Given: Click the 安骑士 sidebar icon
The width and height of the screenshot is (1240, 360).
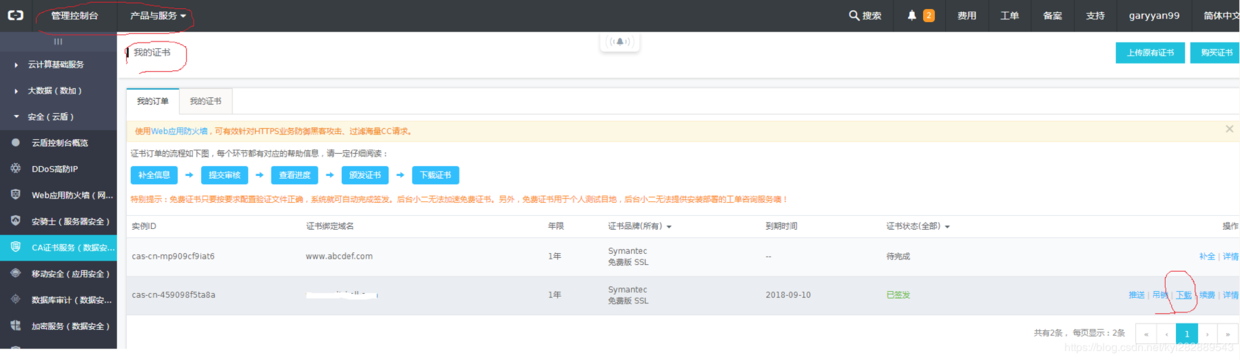Looking at the screenshot, I should [x=15, y=220].
